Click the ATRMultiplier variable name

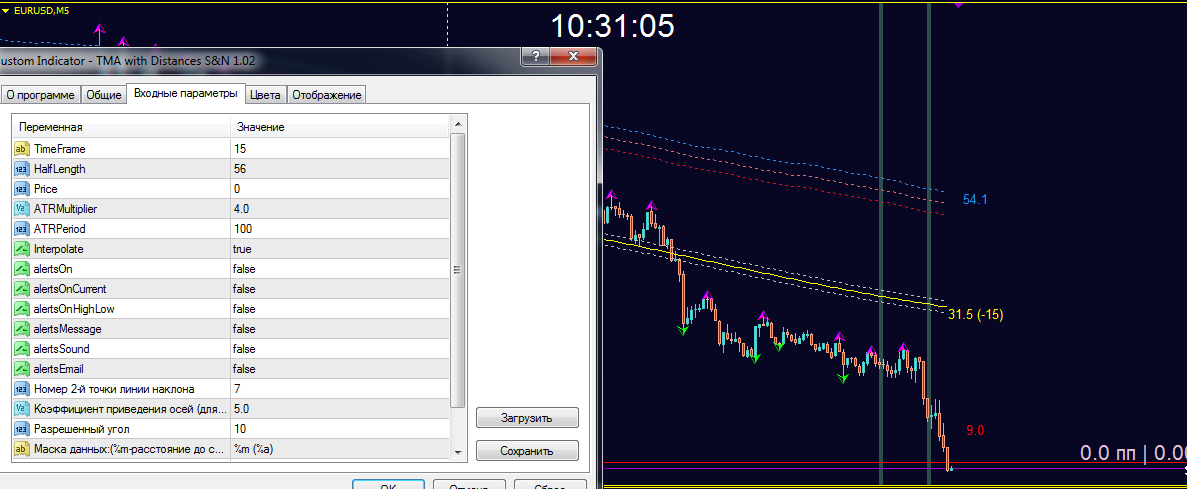[66, 208]
